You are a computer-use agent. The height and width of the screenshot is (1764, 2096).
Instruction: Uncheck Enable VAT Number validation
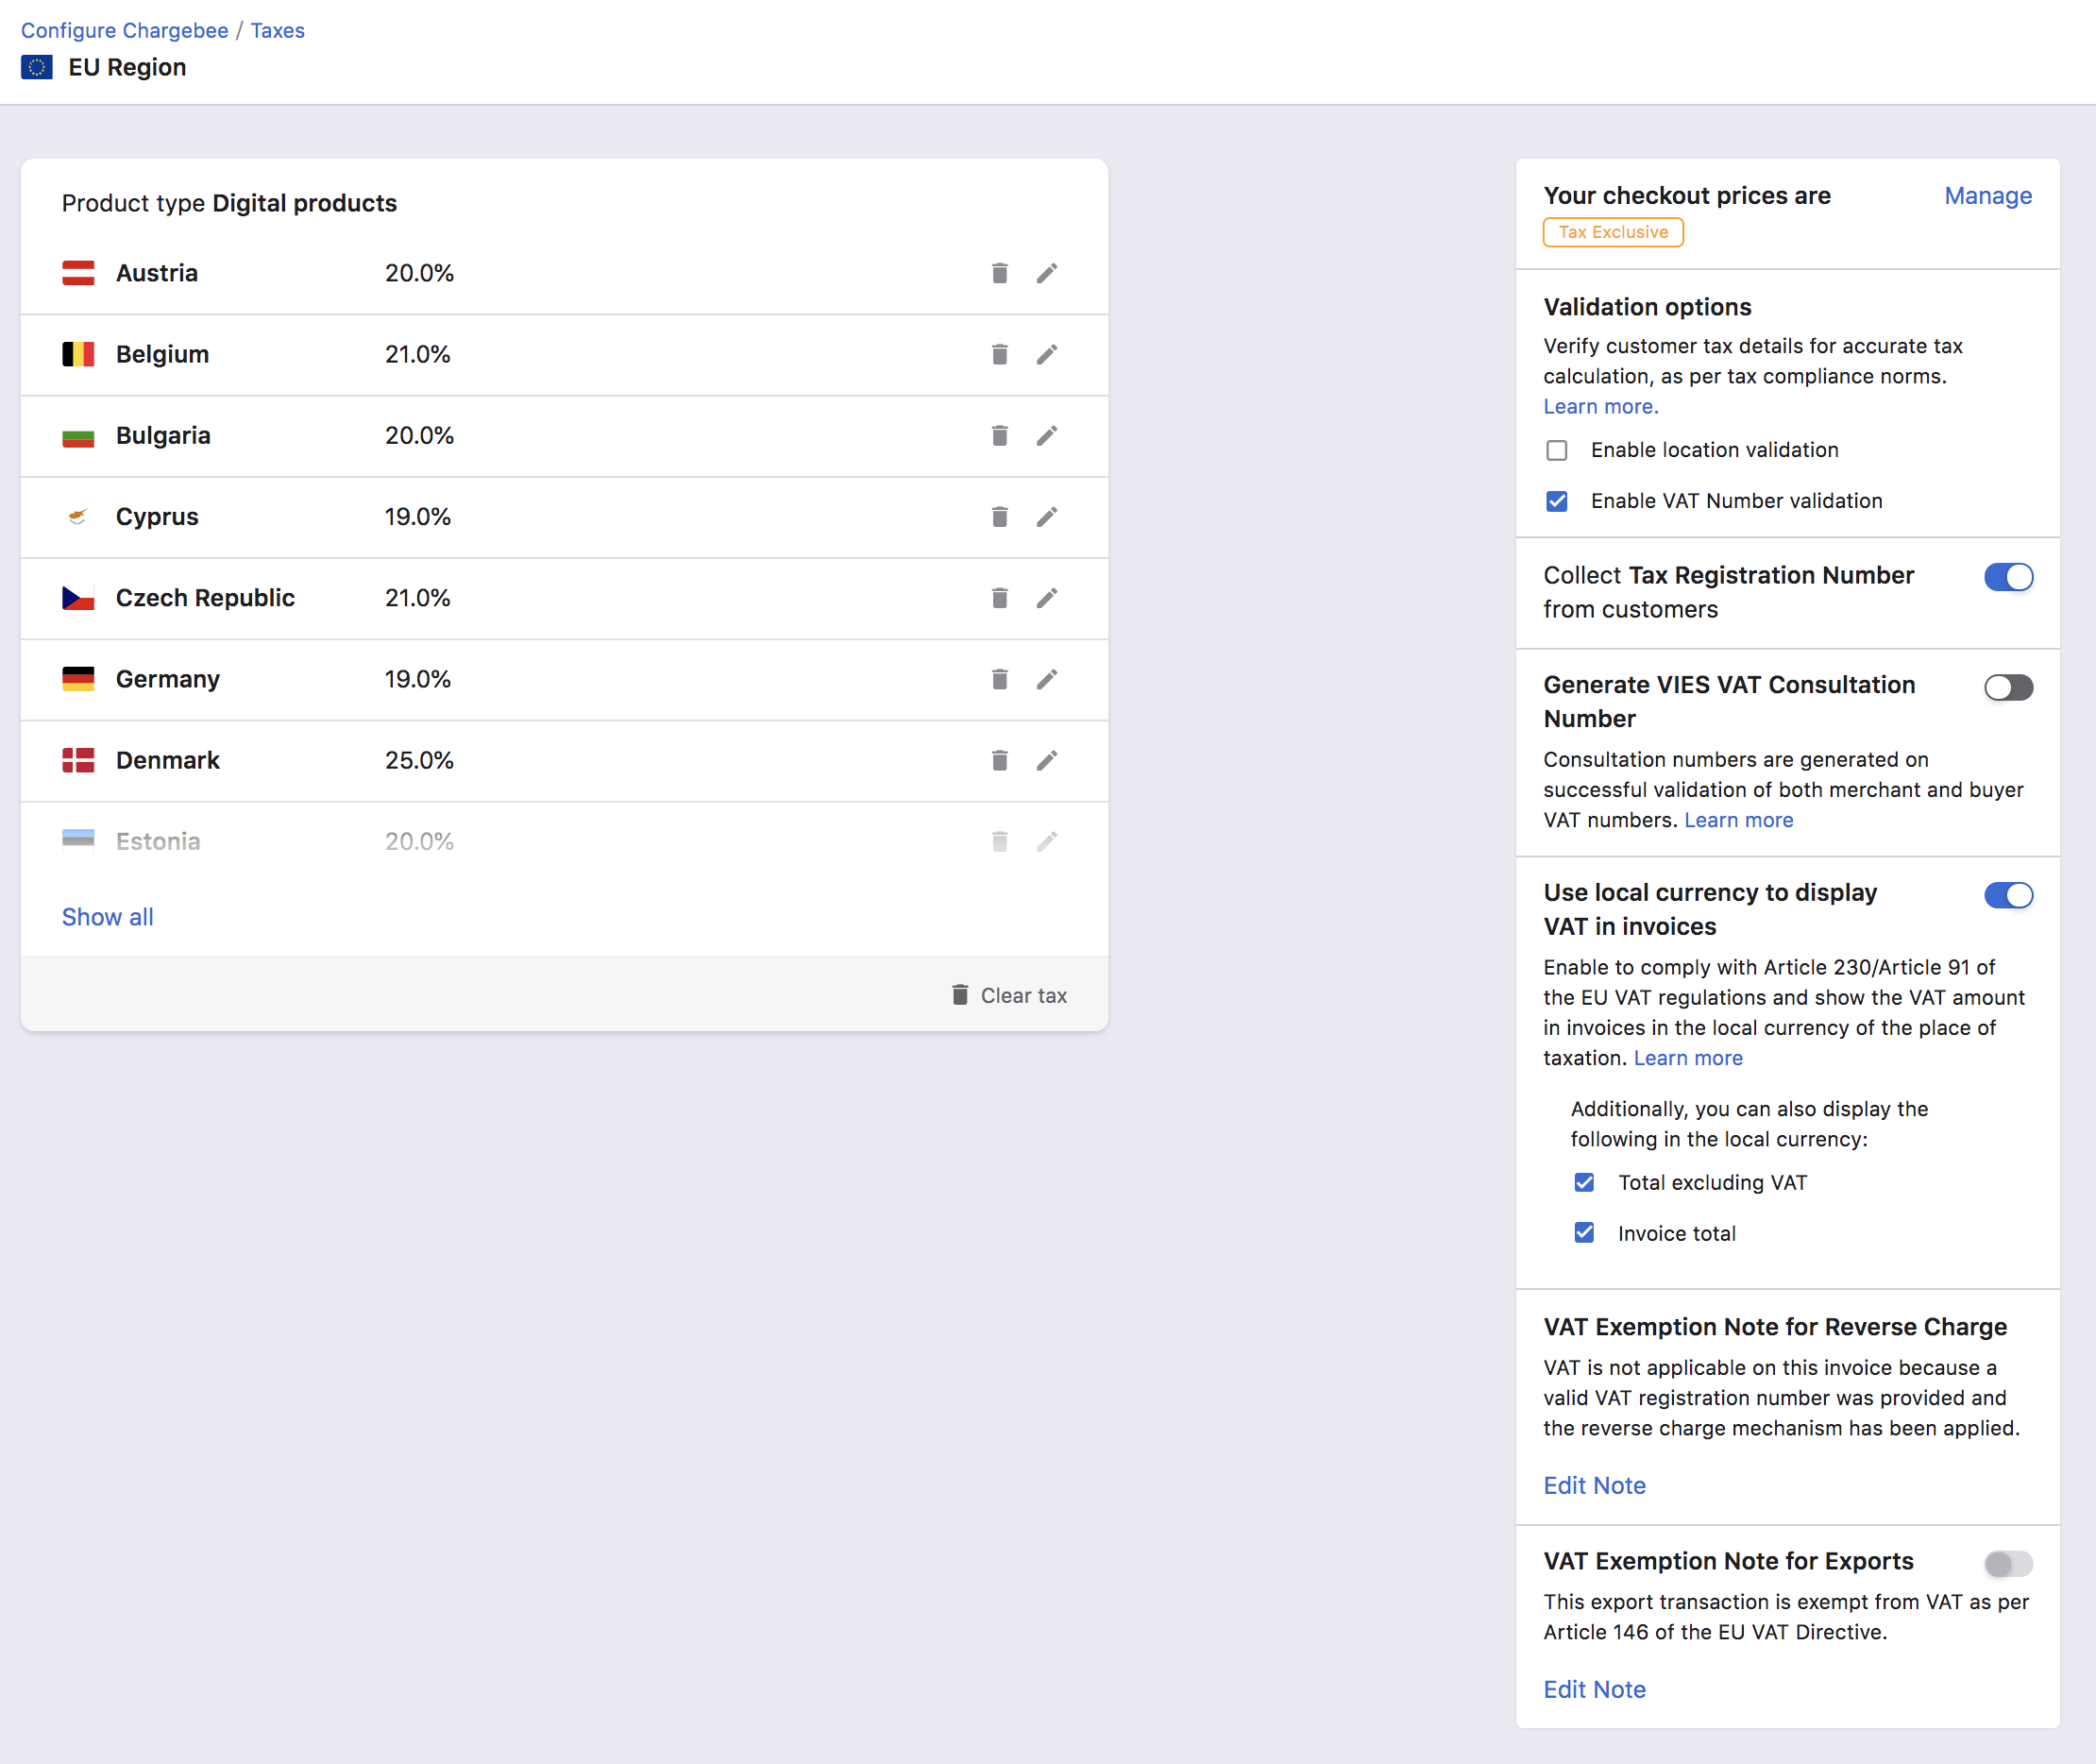1557,501
